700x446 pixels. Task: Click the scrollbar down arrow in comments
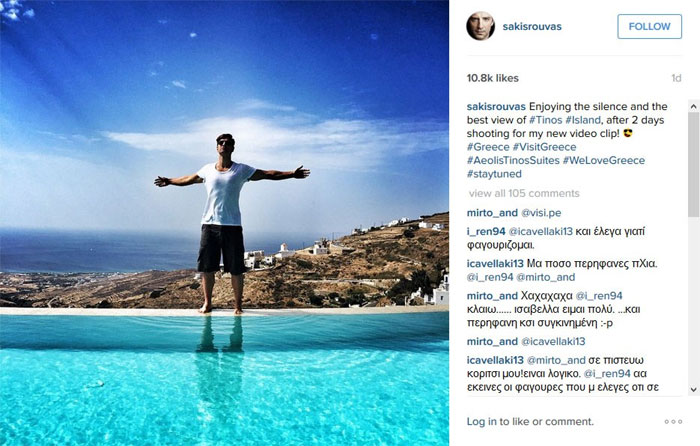coord(693,389)
